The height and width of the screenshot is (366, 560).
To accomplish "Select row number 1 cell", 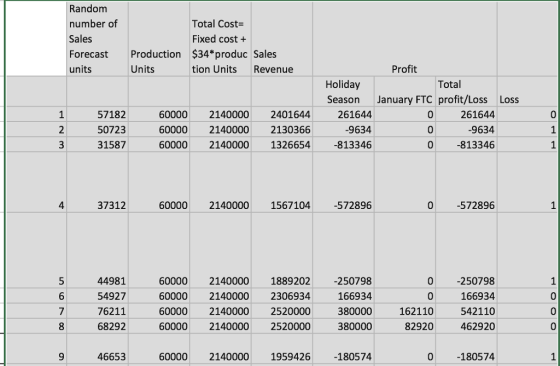I will (x=36, y=114).
